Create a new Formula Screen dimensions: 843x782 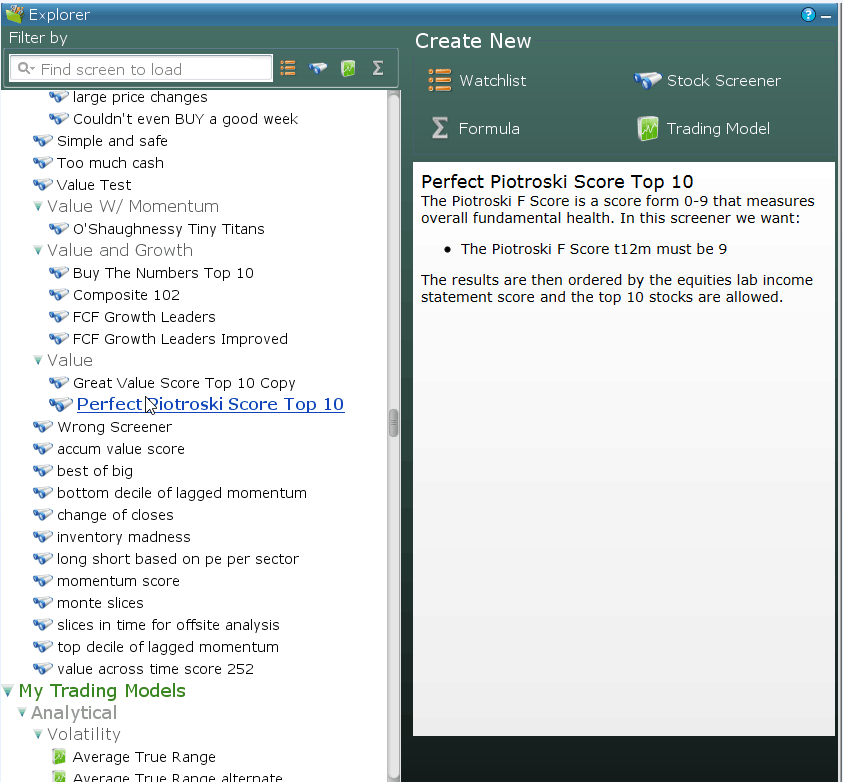click(x=475, y=129)
